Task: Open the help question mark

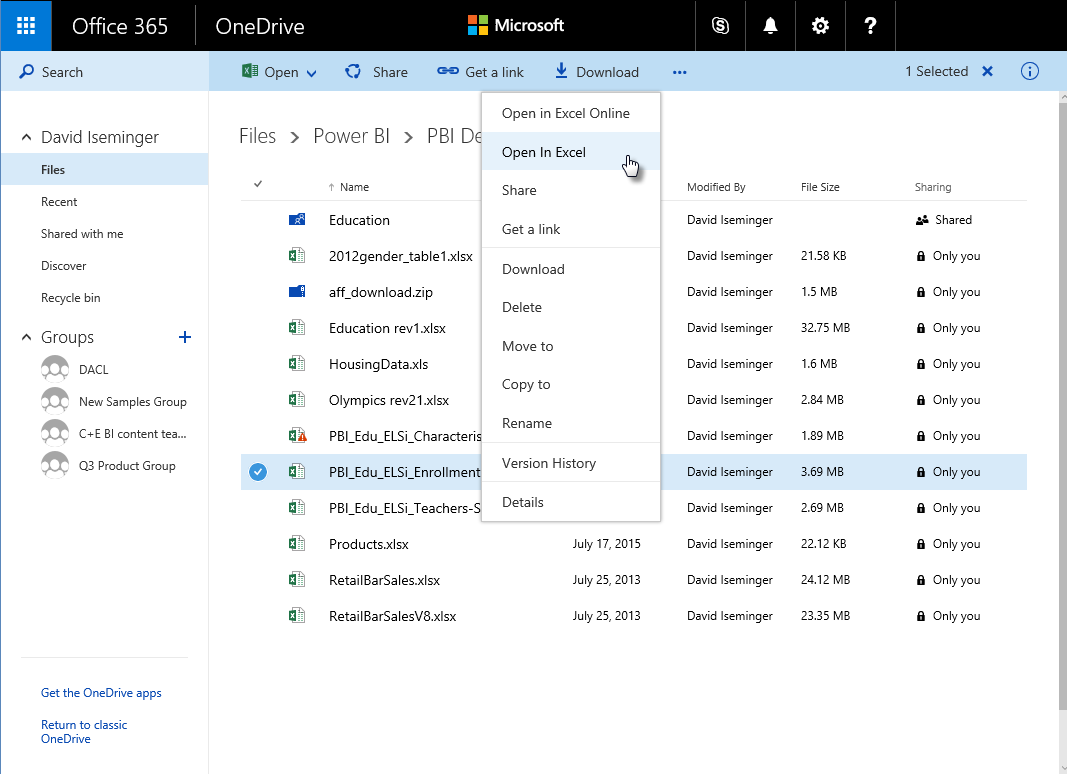Action: pos(870,26)
